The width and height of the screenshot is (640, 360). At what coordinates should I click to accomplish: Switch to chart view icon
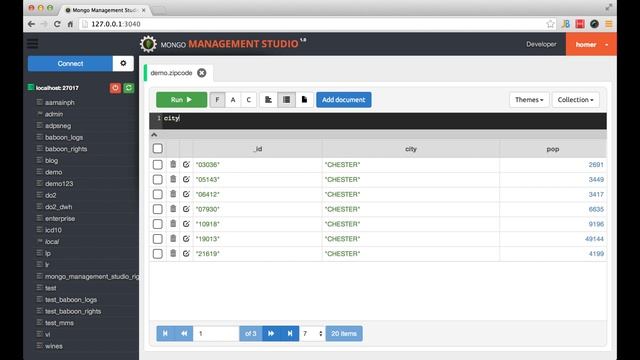click(x=268, y=100)
